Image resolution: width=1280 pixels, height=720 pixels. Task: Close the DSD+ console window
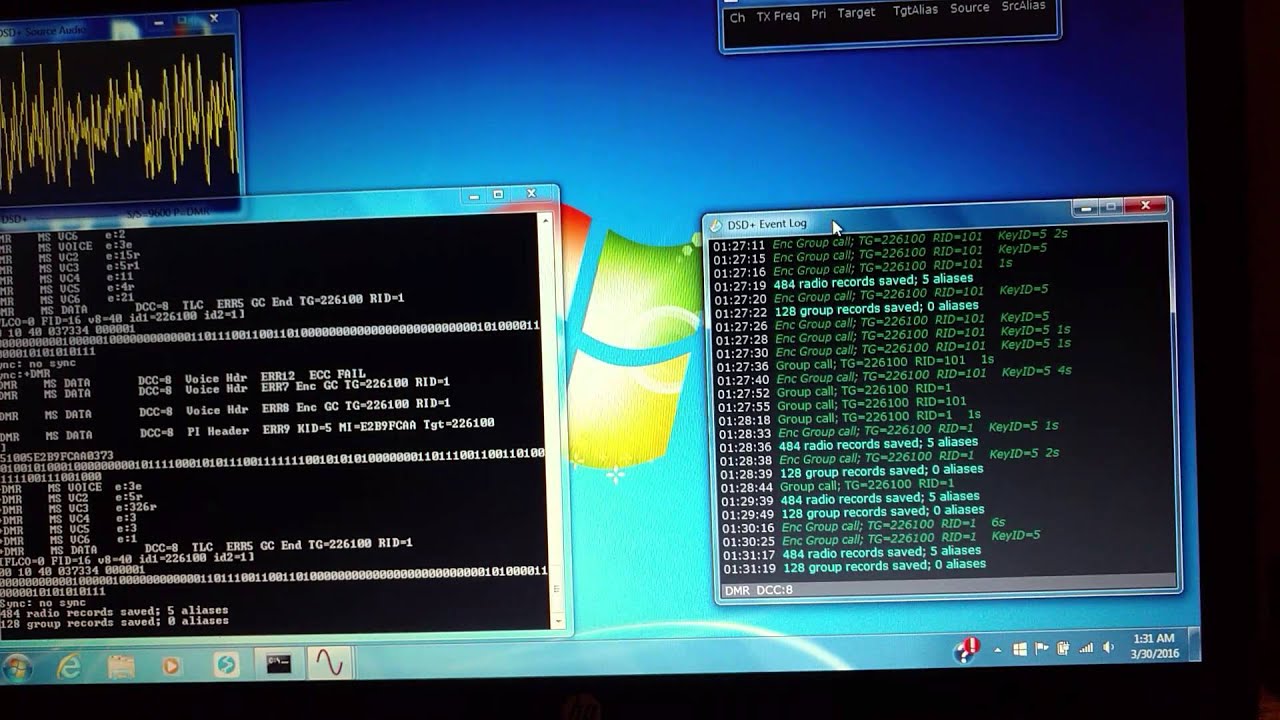pos(531,193)
